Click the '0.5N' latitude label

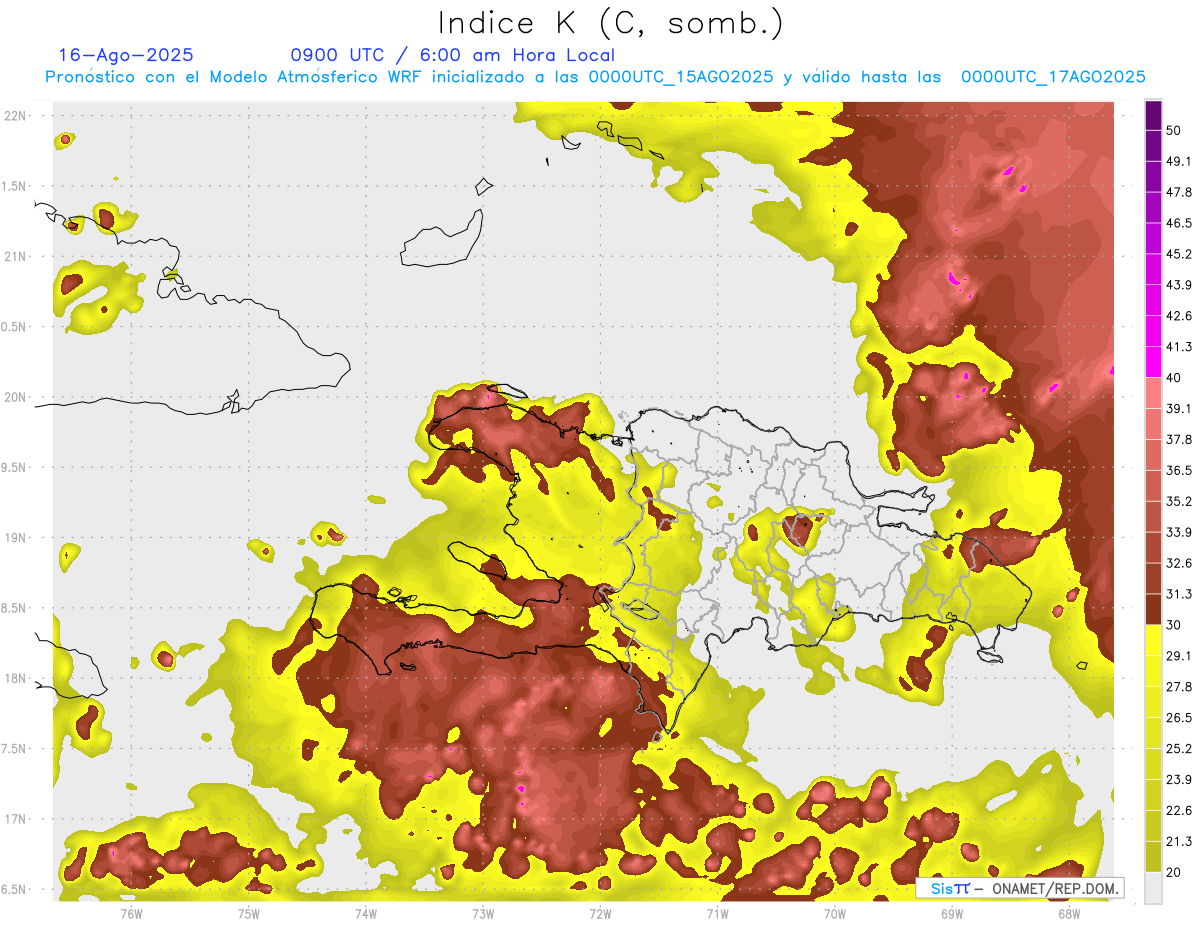click(x=15, y=327)
